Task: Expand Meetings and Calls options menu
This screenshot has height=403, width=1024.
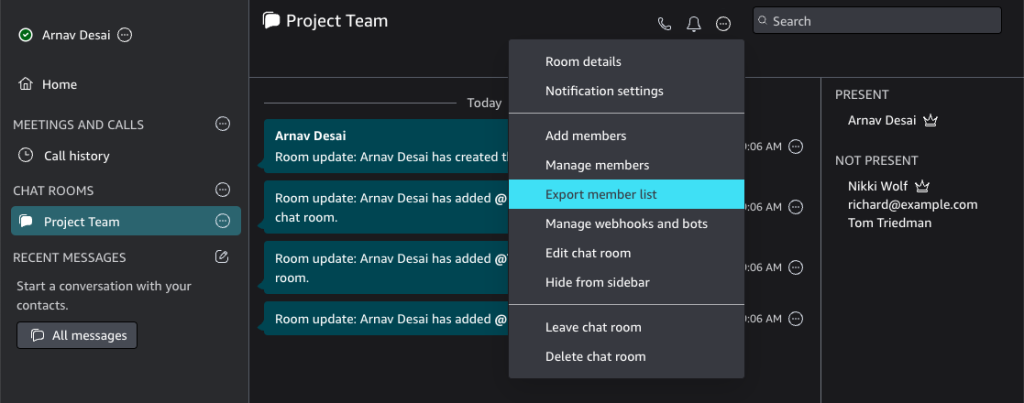Action: (222, 124)
